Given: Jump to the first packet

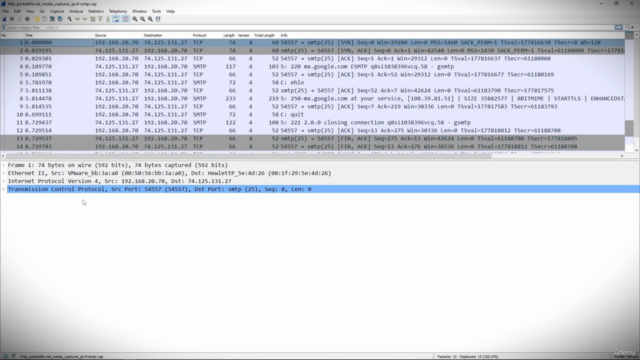Looking at the screenshot, I should click(100, 19).
